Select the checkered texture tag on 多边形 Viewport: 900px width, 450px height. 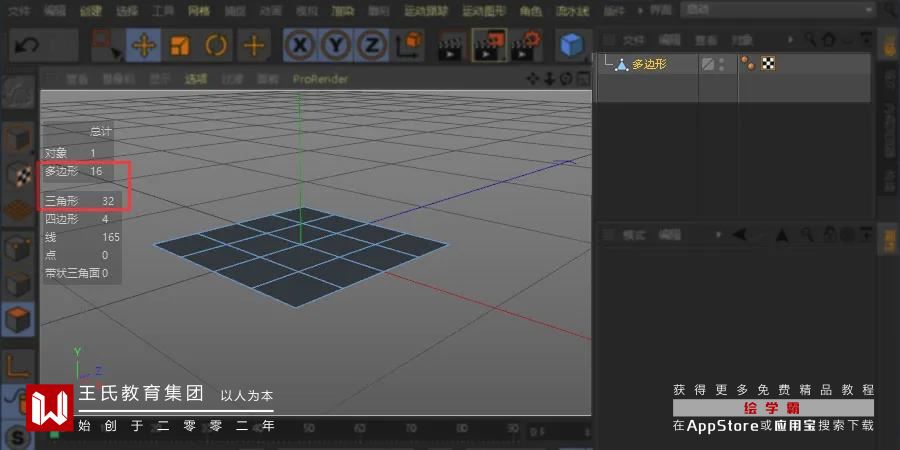coord(768,64)
